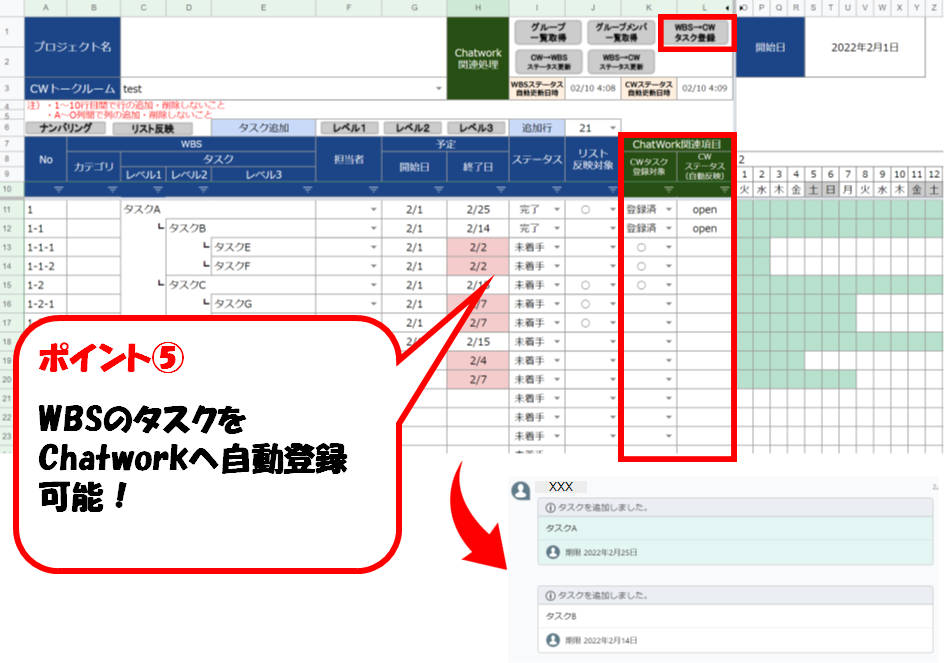944x663 pixels.
Task: Click グループメンバー一覧取得 button
Action: tap(621, 32)
